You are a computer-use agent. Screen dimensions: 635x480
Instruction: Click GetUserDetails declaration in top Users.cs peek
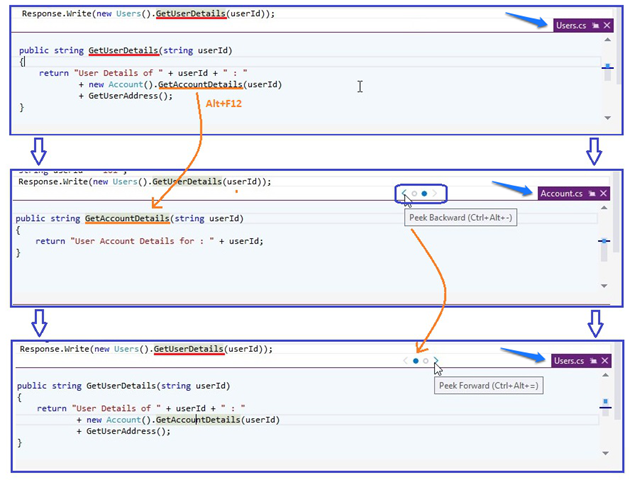coord(123,51)
